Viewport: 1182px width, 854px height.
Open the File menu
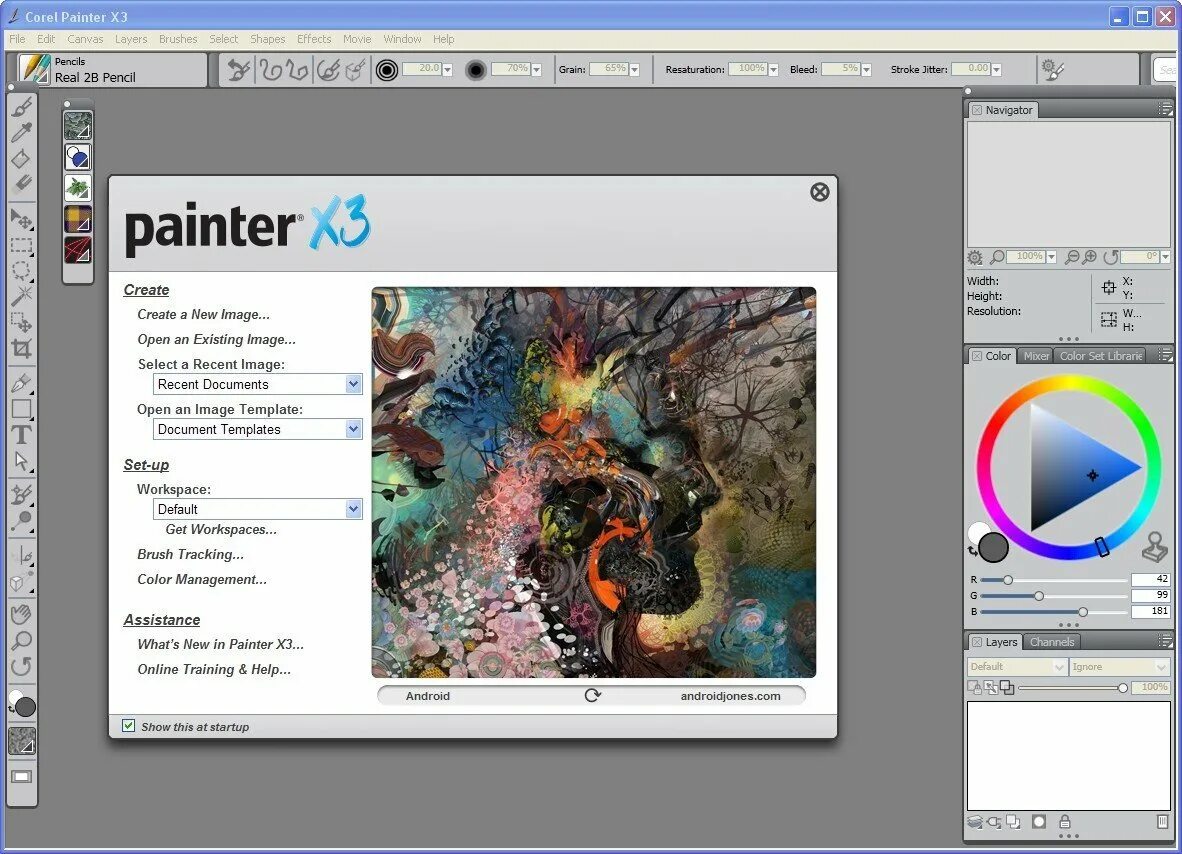[17, 39]
